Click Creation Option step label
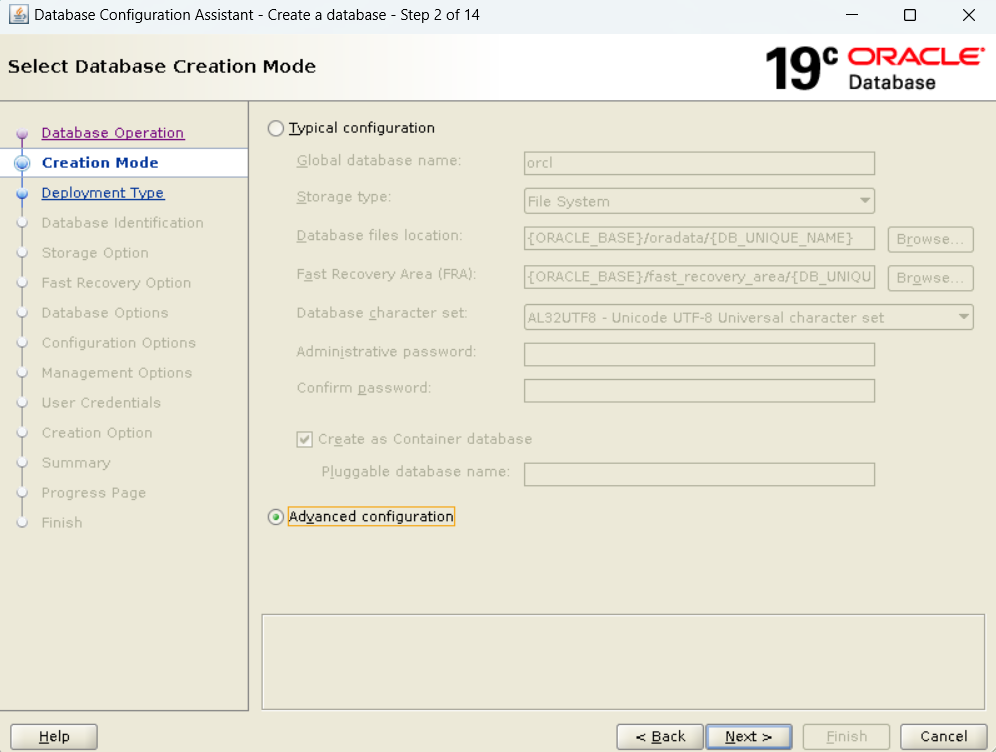The height and width of the screenshot is (752, 996). (97, 433)
